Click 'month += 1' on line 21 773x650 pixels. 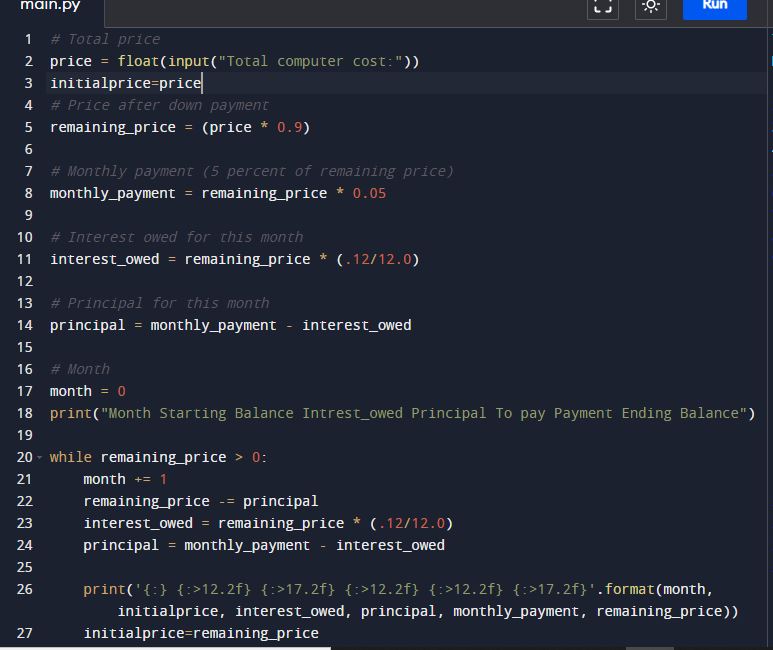125,479
